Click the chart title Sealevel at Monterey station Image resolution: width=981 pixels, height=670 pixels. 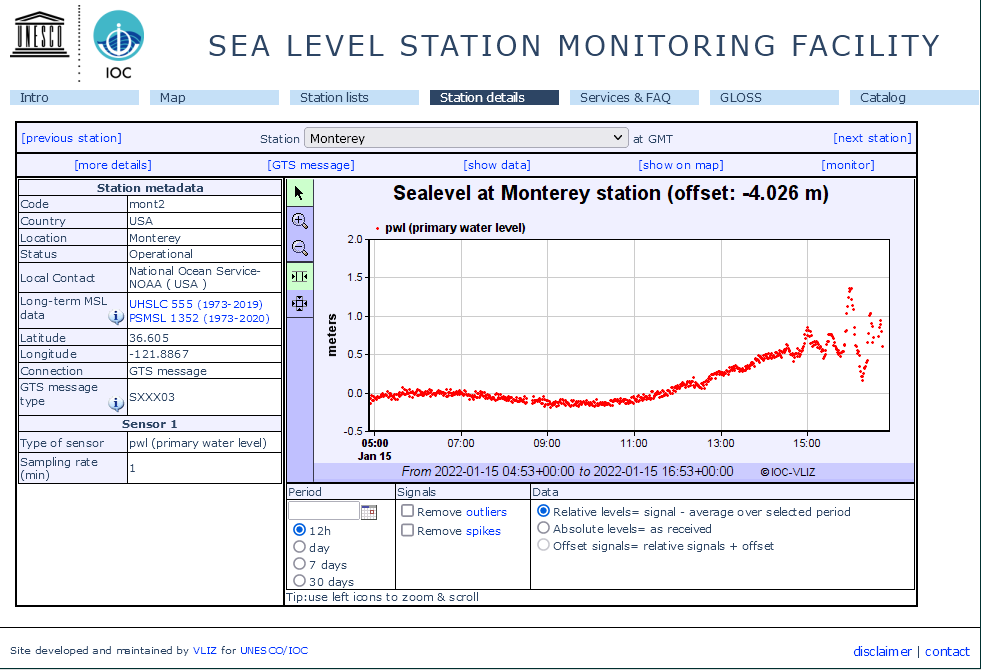click(611, 193)
